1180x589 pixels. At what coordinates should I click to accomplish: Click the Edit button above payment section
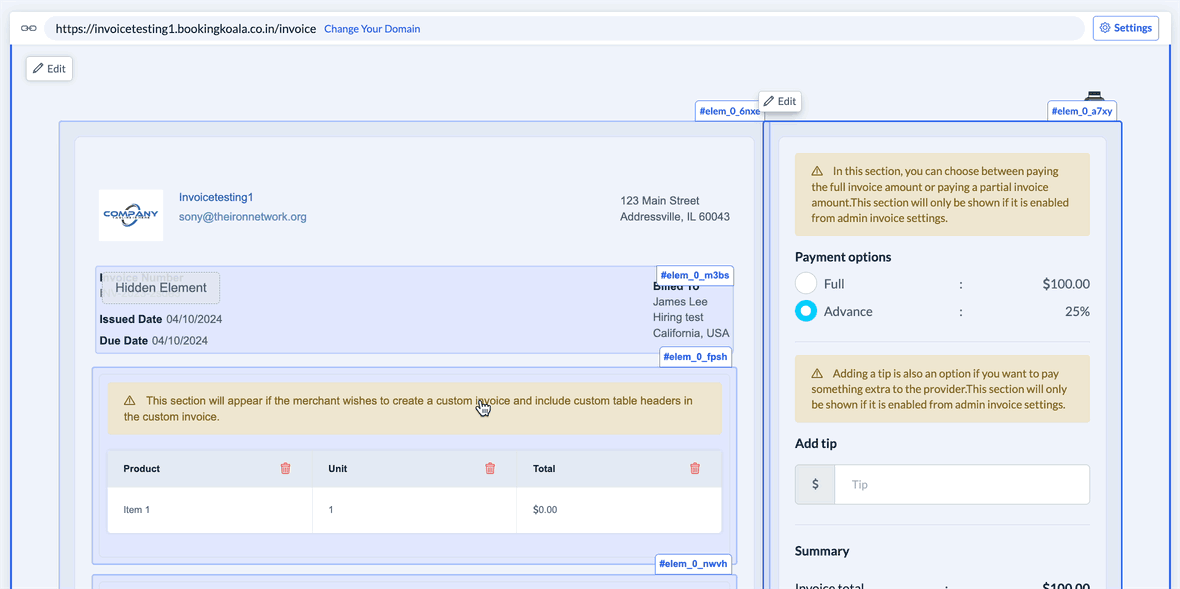[780, 101]
